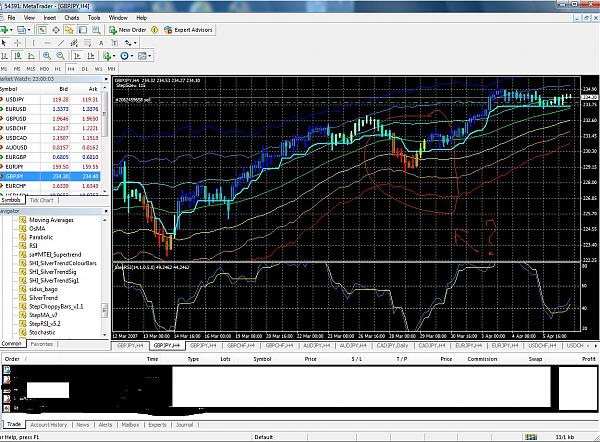Open the Indicators list icon

point(107,56)
